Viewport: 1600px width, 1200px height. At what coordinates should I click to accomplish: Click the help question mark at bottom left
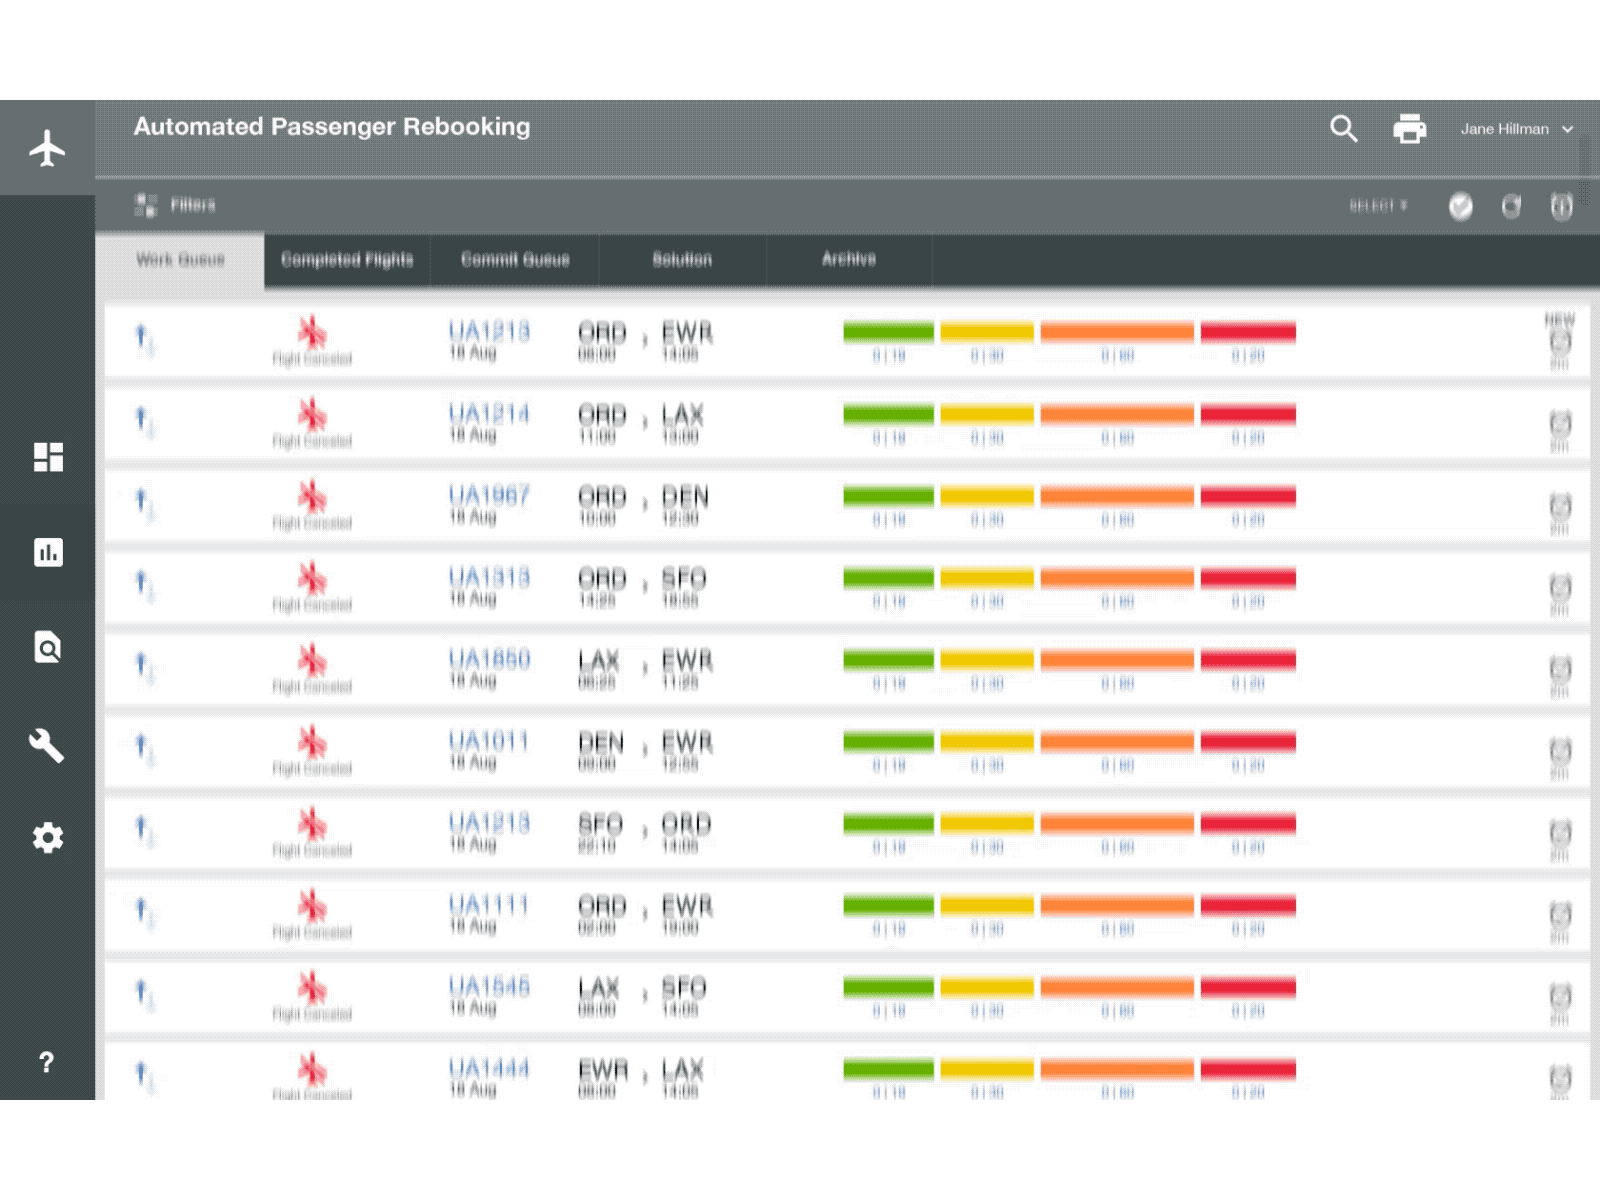(x=47, y=1063)
